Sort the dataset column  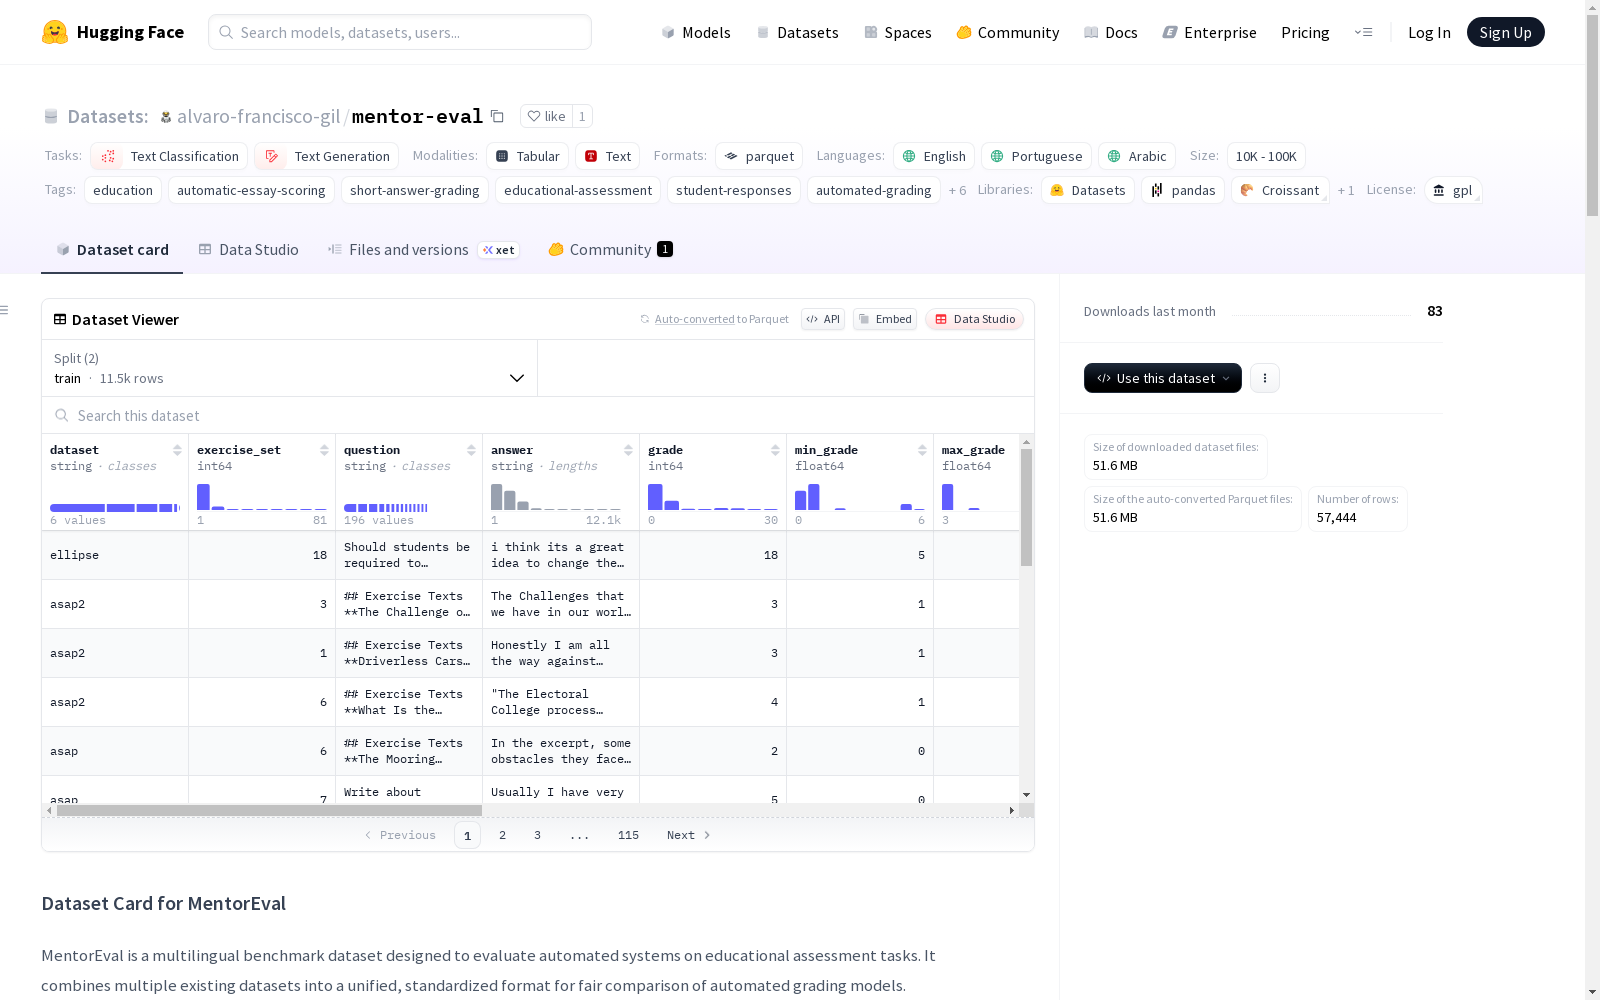tap(177, 450)
